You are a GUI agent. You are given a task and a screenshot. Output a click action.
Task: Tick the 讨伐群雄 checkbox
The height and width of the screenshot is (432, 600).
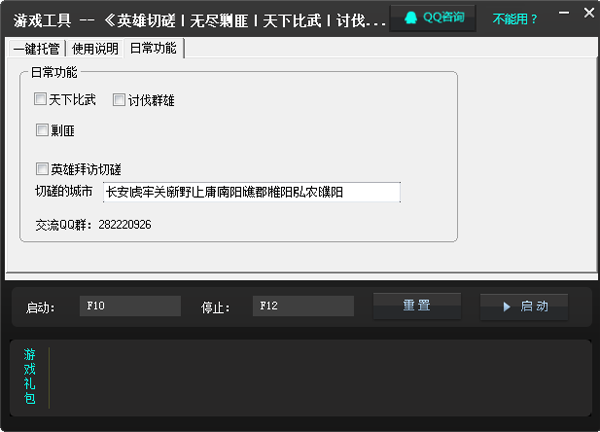pos(119,99)
